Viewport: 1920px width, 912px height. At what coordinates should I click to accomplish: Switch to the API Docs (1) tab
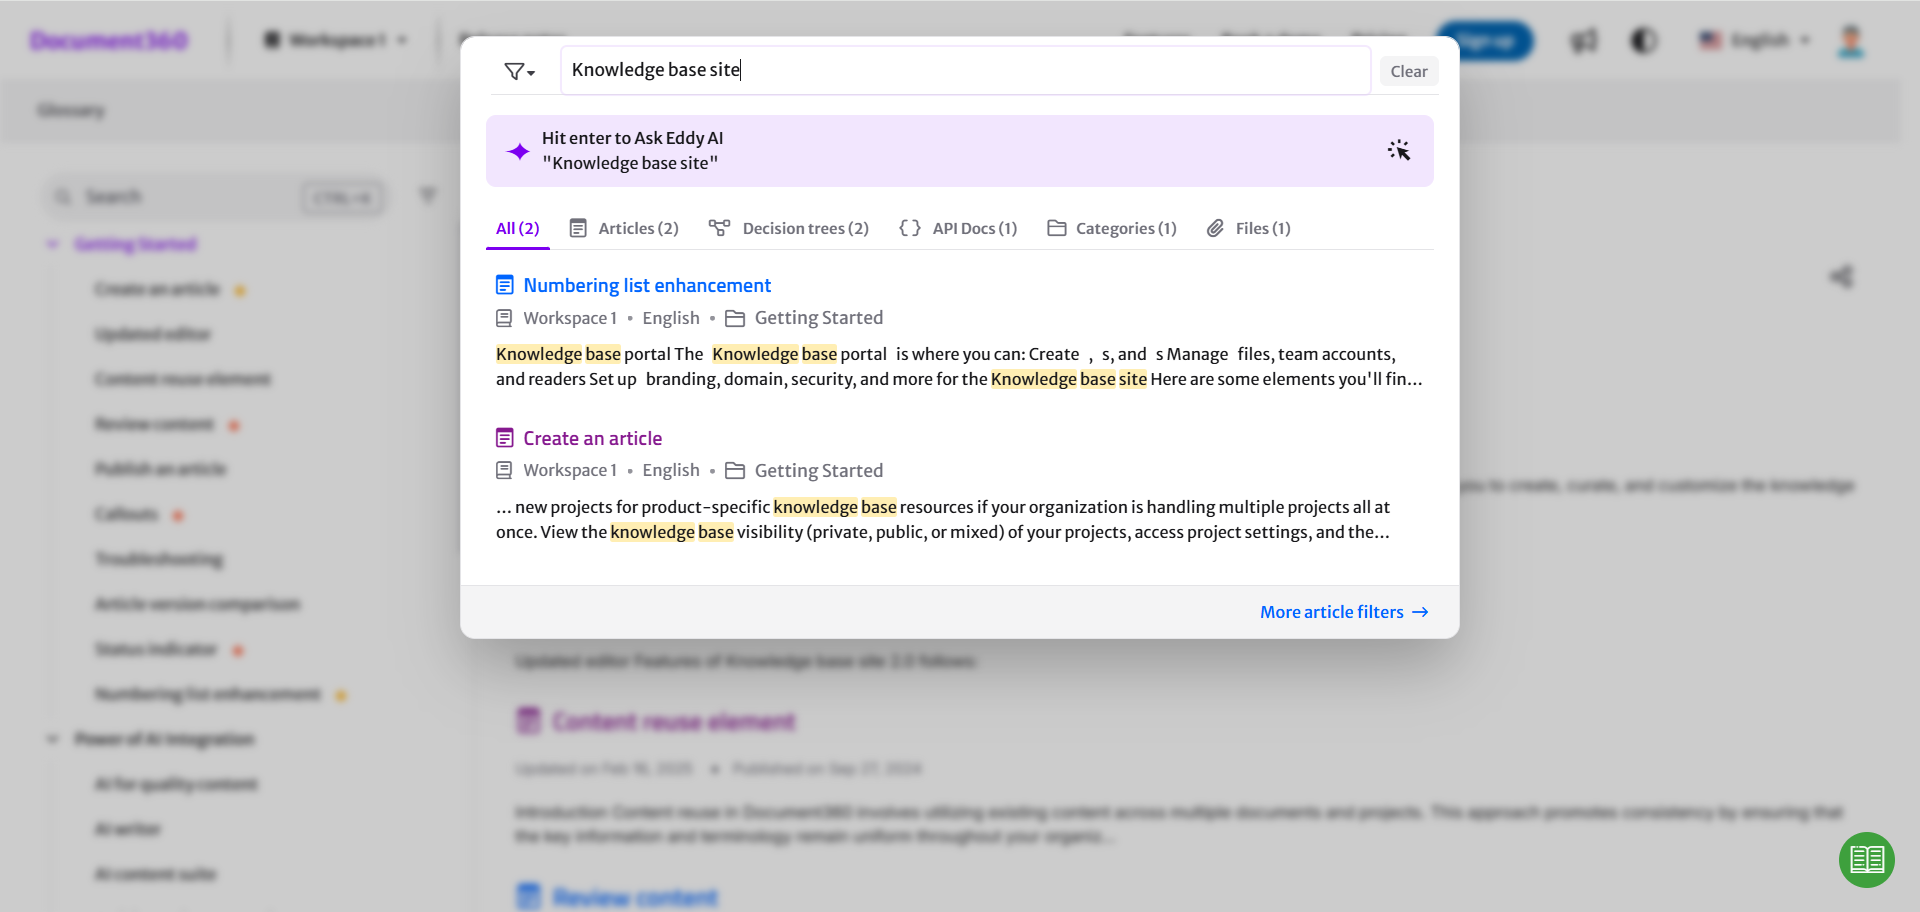[x=958, y=228]
